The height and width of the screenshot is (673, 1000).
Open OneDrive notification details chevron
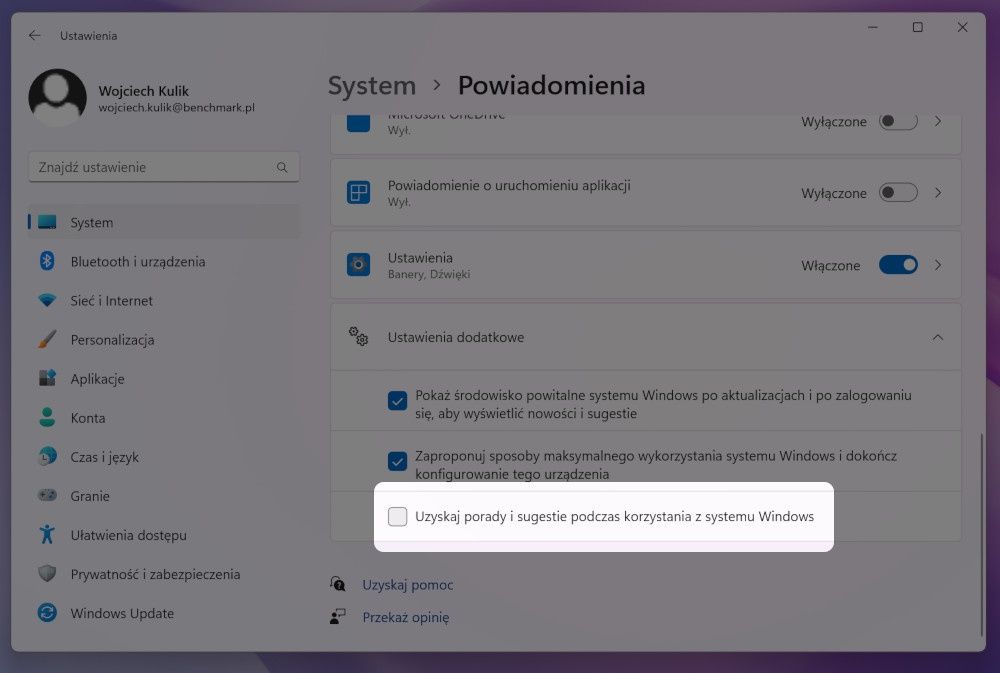[938, 121]
